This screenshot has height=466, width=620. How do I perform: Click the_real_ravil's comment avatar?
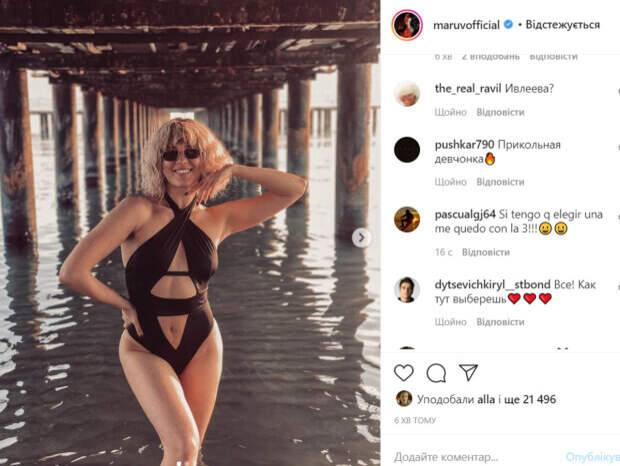407,93
